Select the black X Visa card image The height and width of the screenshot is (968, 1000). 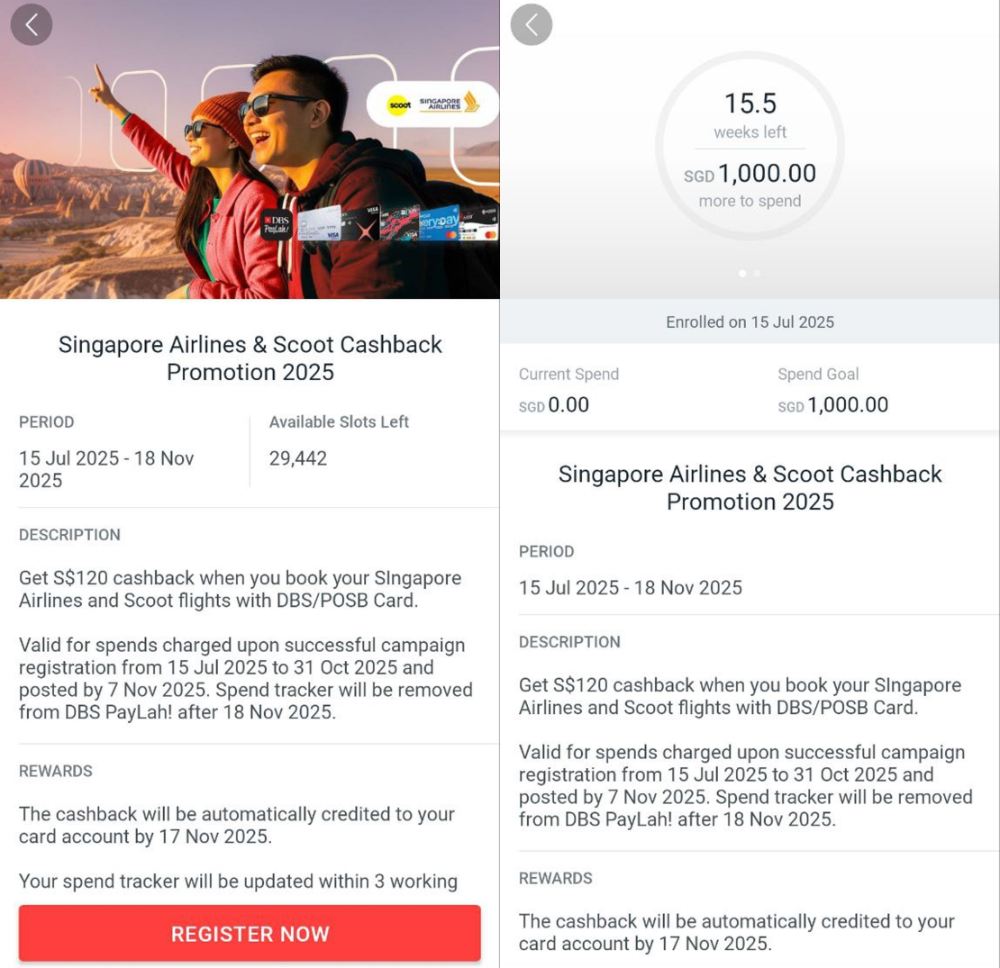tap(360, 223)
